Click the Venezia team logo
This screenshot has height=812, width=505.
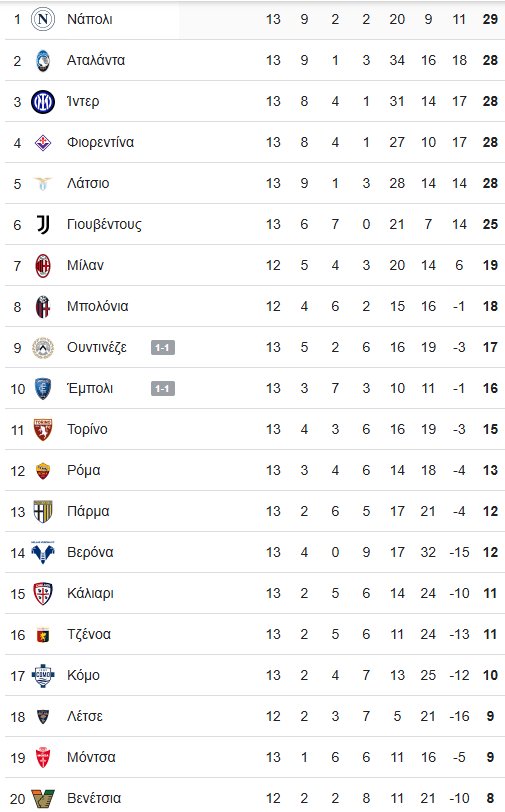click(43, 799)
